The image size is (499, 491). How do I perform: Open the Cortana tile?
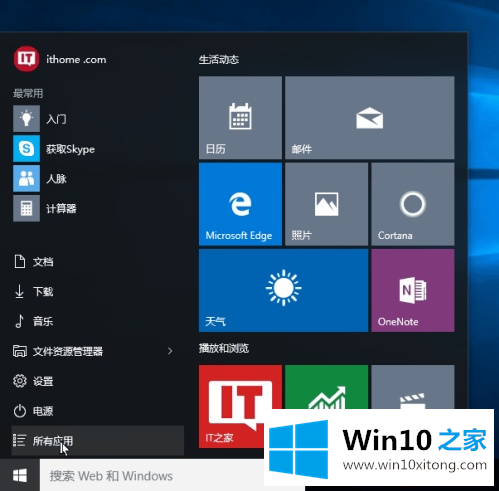413,204
